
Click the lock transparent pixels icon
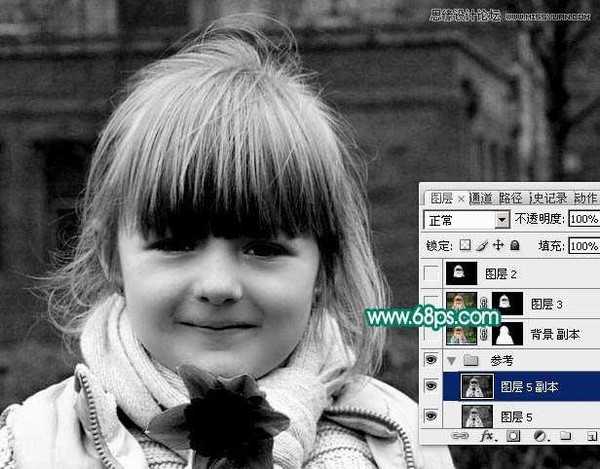(x=466, y=245)
